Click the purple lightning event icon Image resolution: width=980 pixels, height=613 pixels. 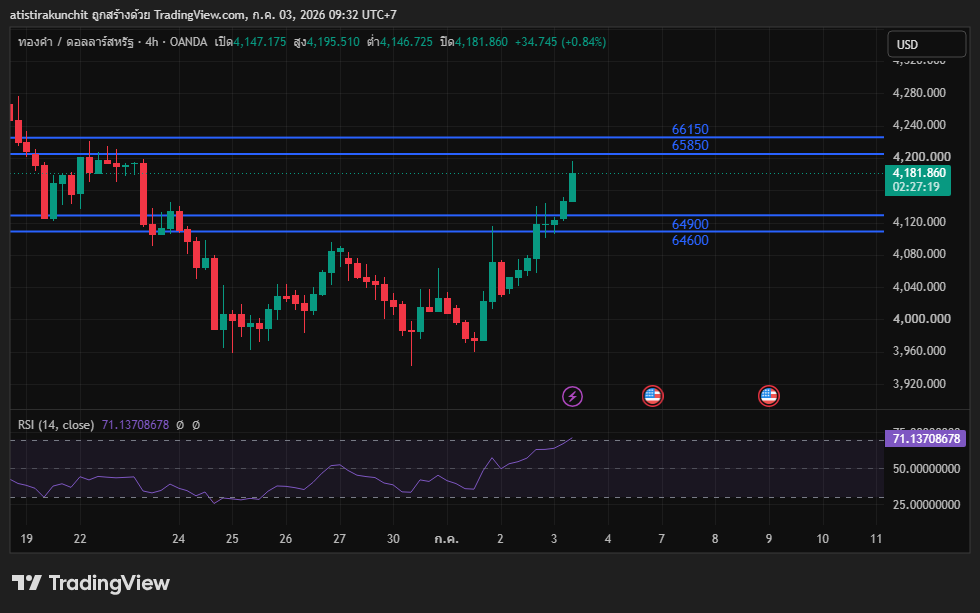(x=572, y=396)
